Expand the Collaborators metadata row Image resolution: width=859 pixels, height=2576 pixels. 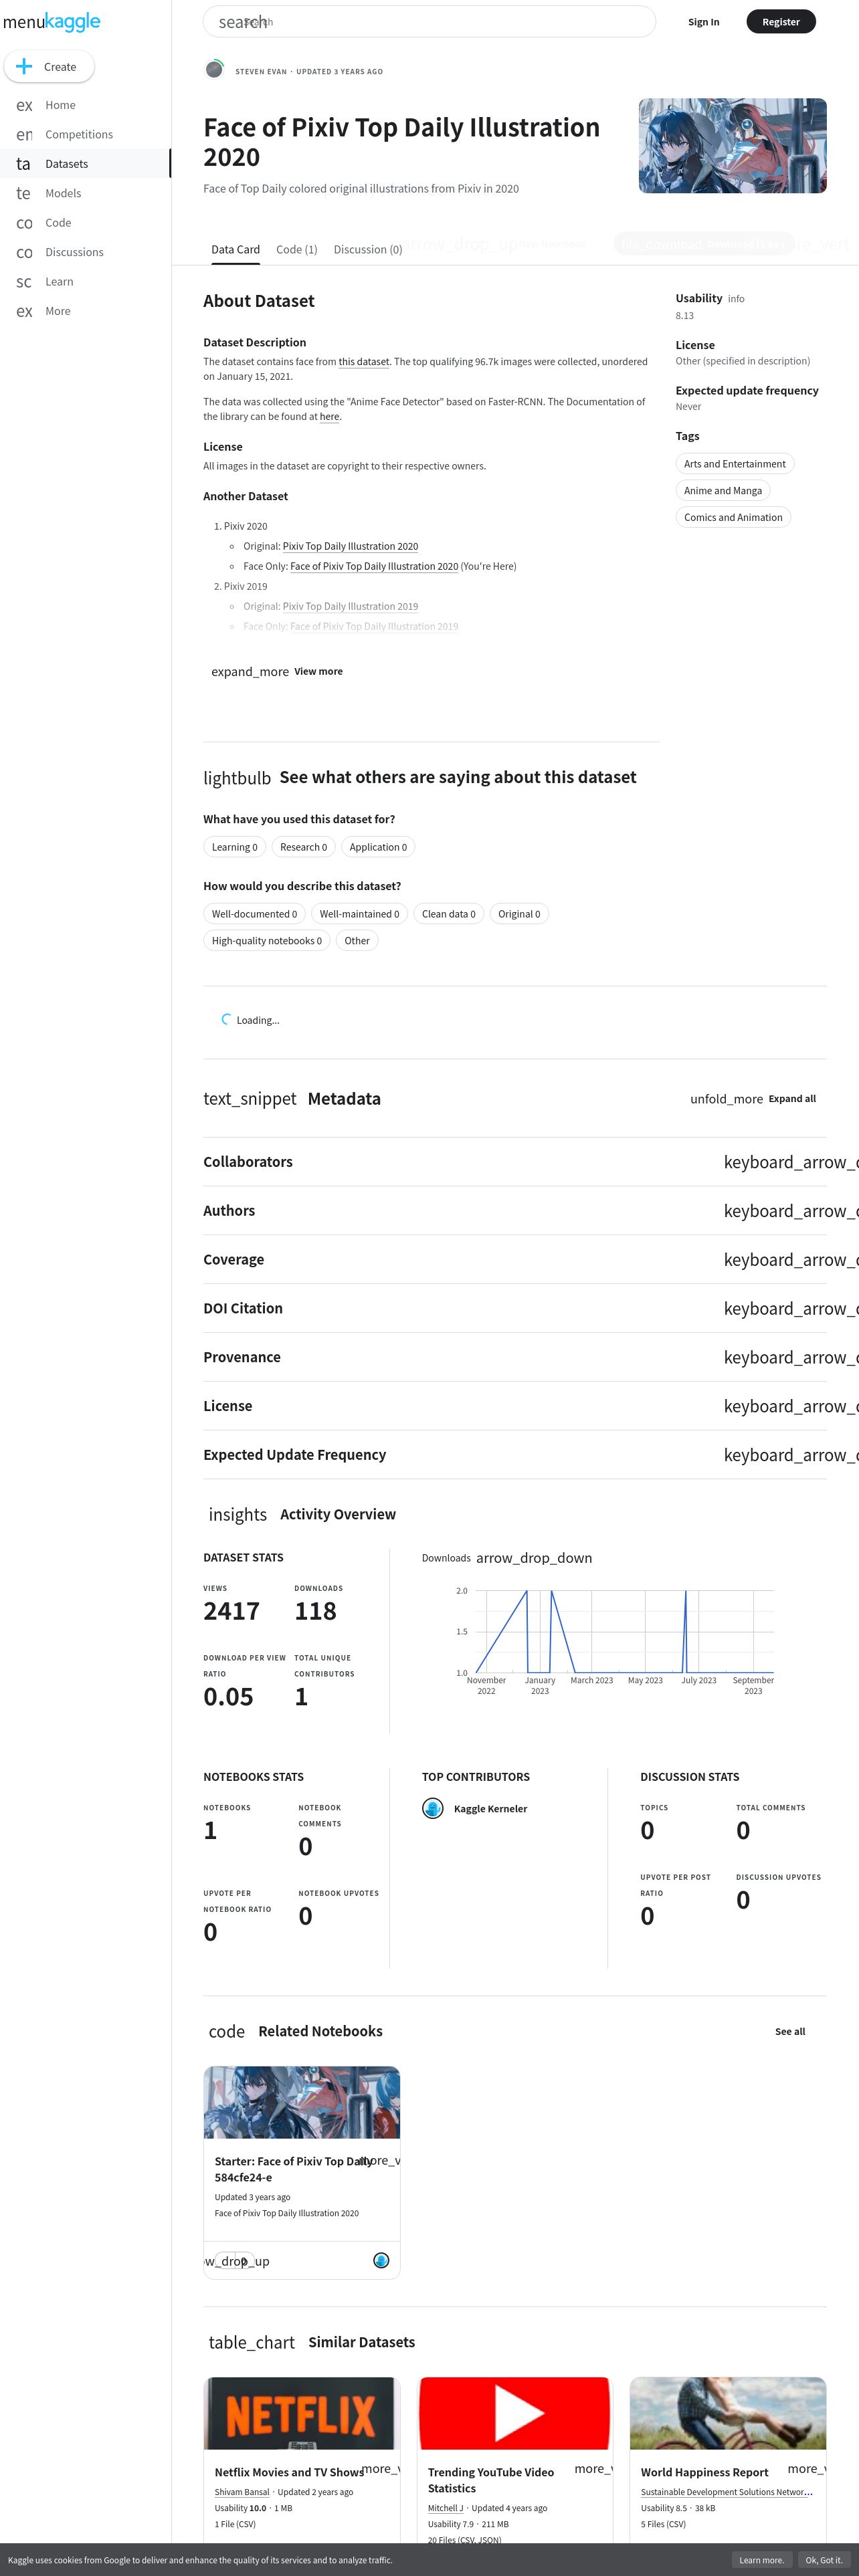(515, 1162)
